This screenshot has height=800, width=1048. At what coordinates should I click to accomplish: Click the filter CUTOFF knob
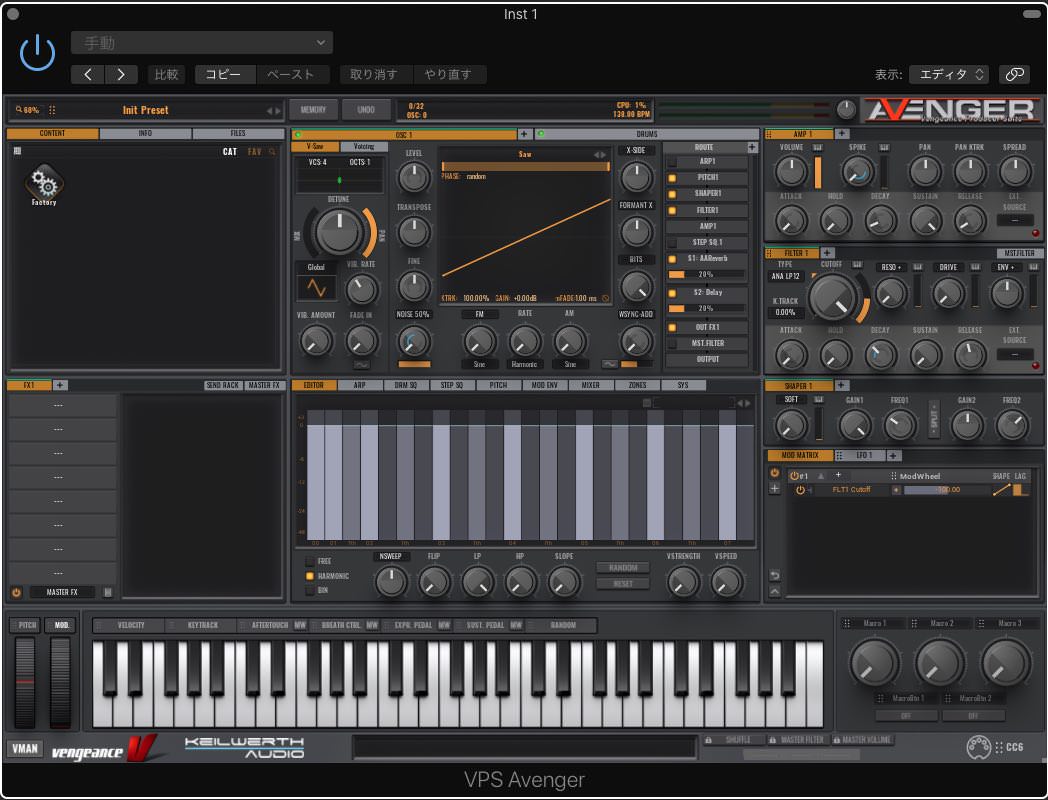[x=833, y=297]
